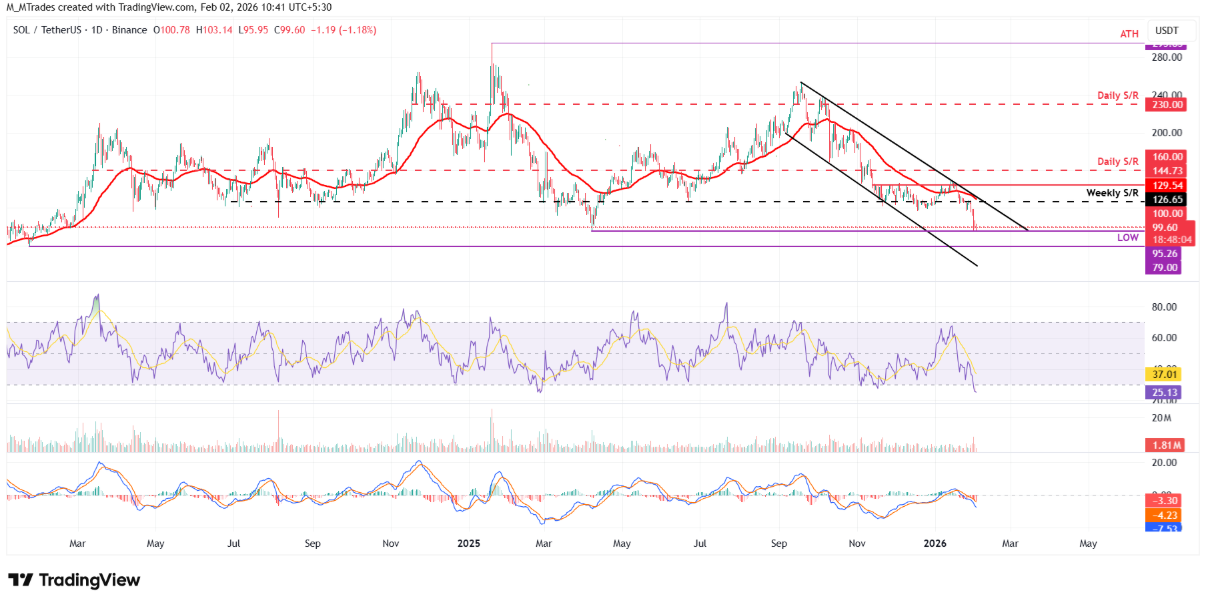Click the 99.60 current price label
This screenshot has width=1206, height=601.
click(1168, 228)
